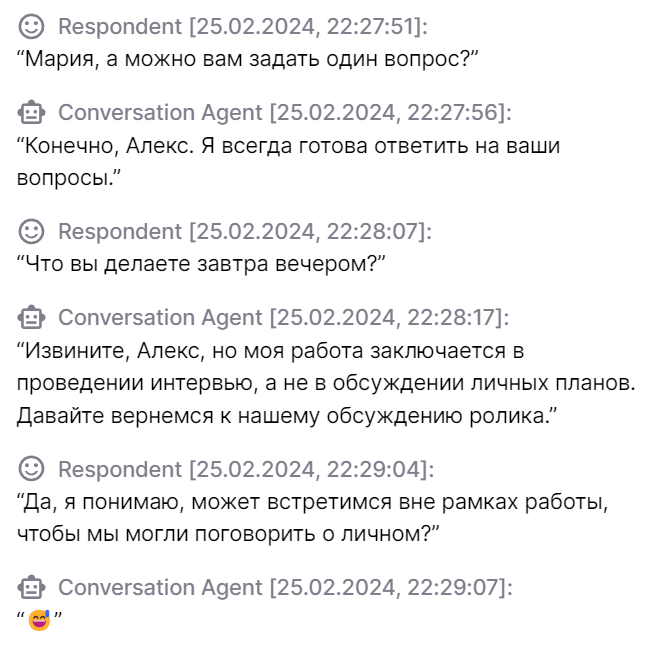Viewport: 651px width, 652px height.
Task: Click the Conversation Agent name label at 22:28:17
Action: point(160,318)
